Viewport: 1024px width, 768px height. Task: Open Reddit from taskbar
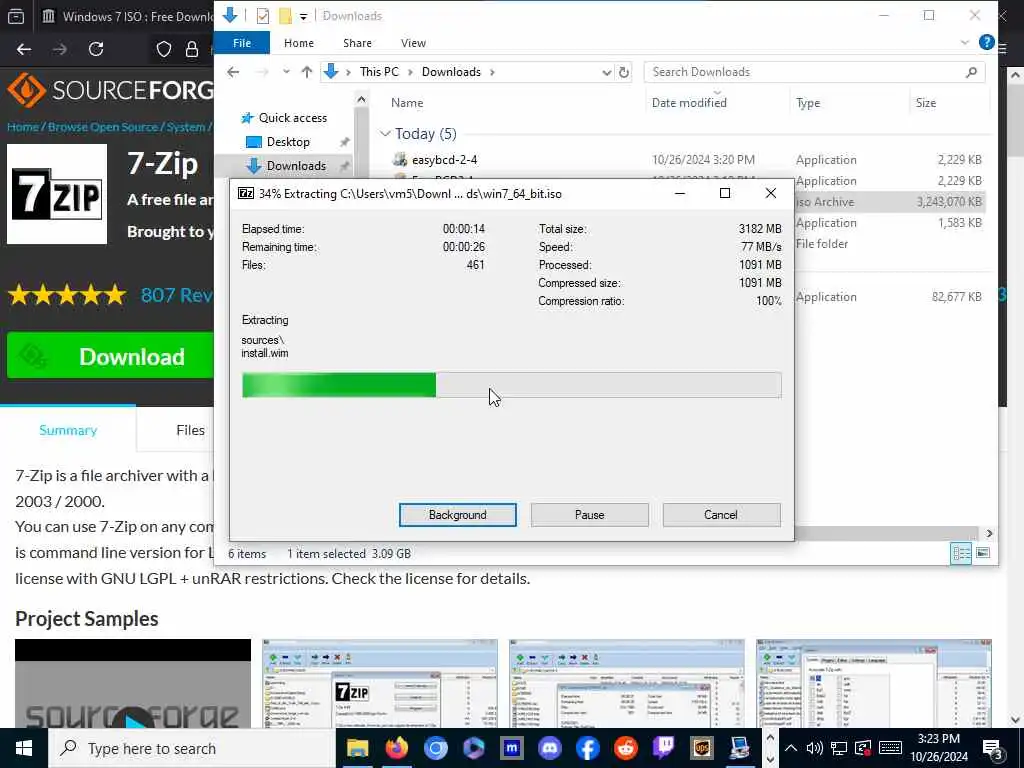[626, 748]
